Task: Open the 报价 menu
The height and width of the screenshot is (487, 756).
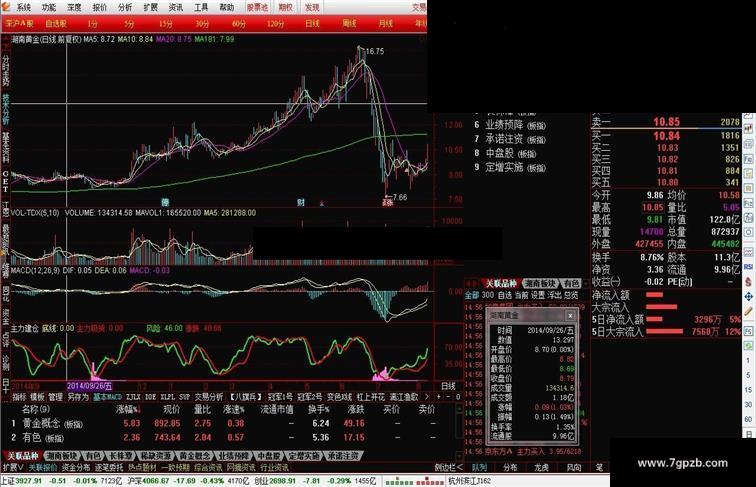Action: (x=100, y=7)
